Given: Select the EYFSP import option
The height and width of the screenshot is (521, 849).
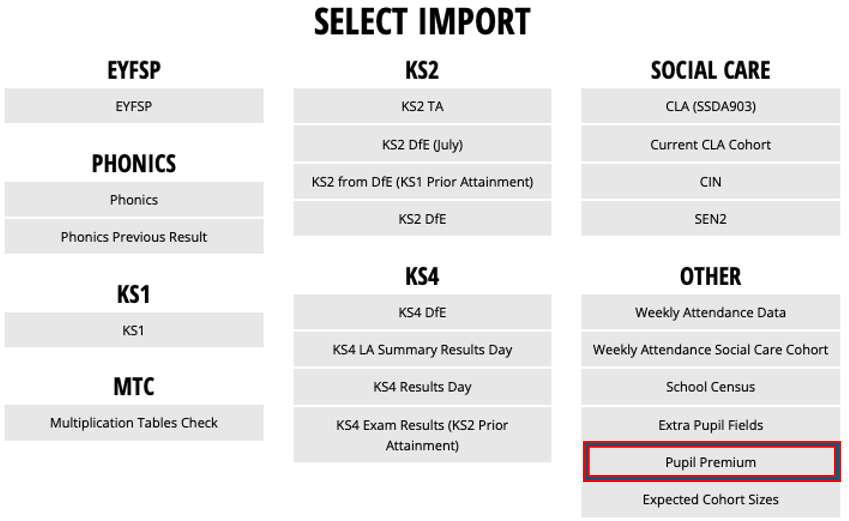Looking at the screenshot, I should [134, 106].
